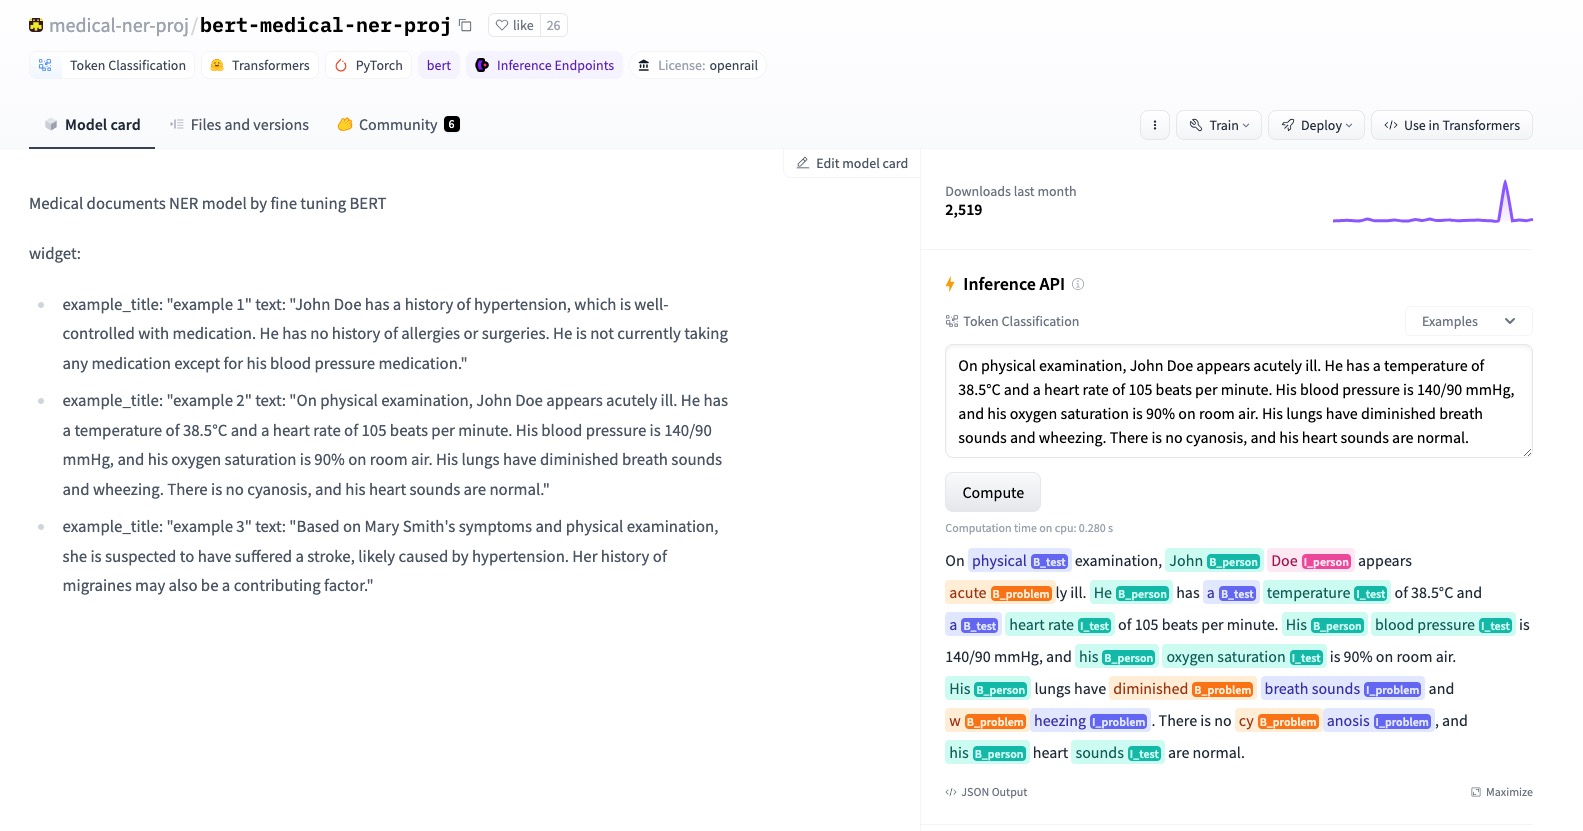Click the 'acute B_problem' entity highlight
The height and width of the screenshot is (831, 1583).
(x=999, y=593)
